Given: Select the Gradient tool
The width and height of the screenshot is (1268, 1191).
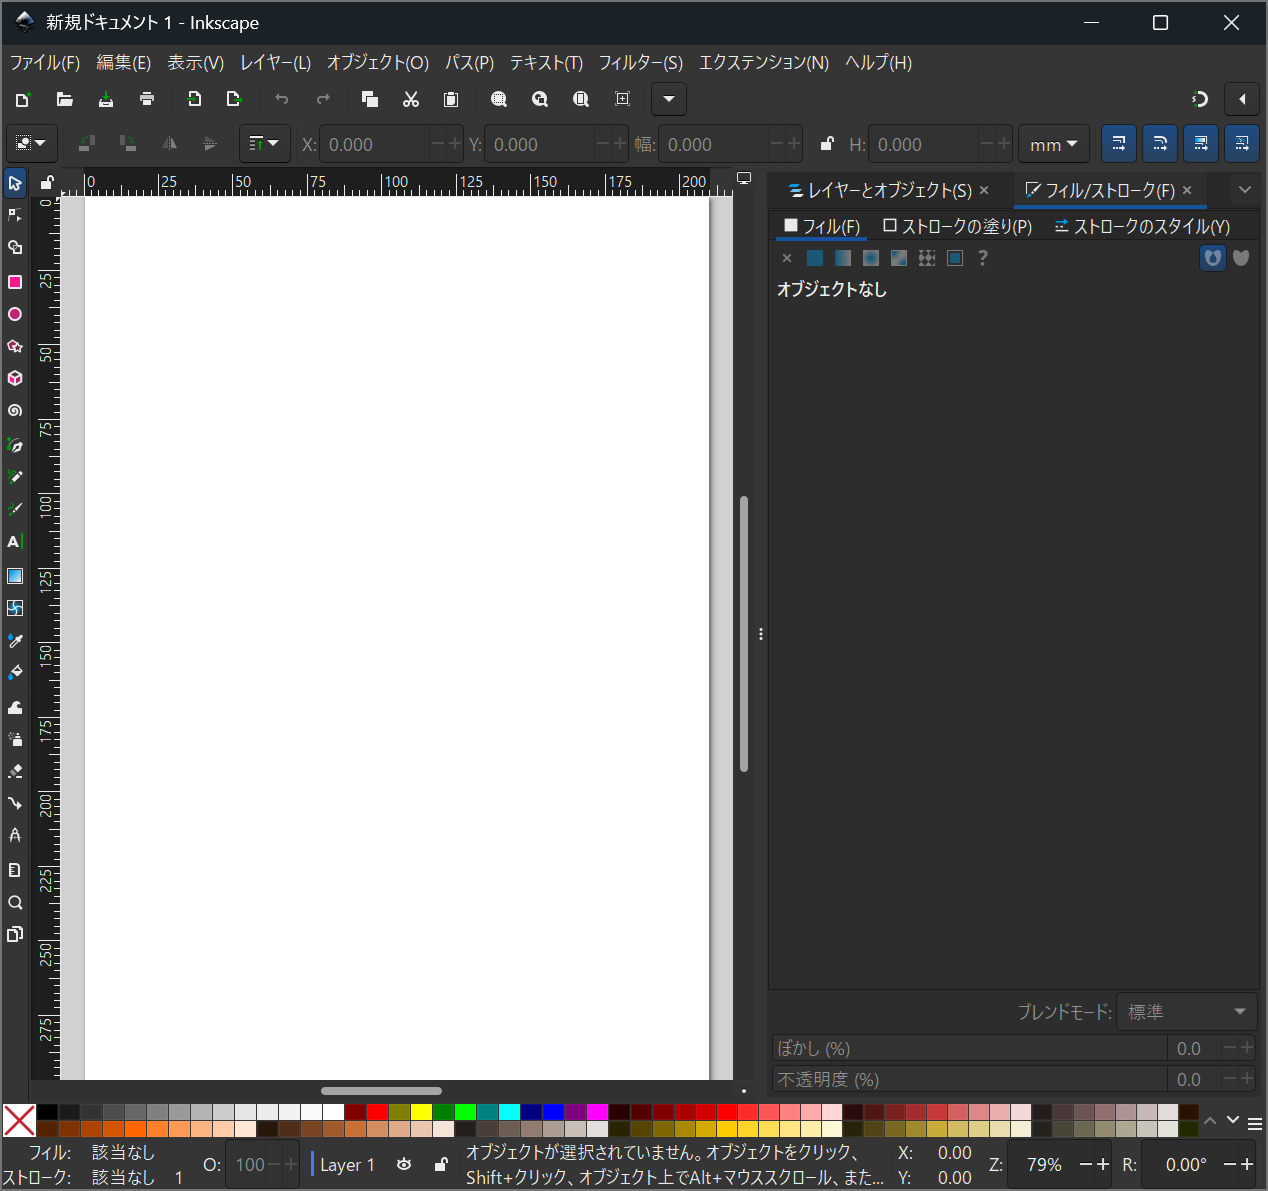Looking at the screenshot, I should click(x=15, y=576).
